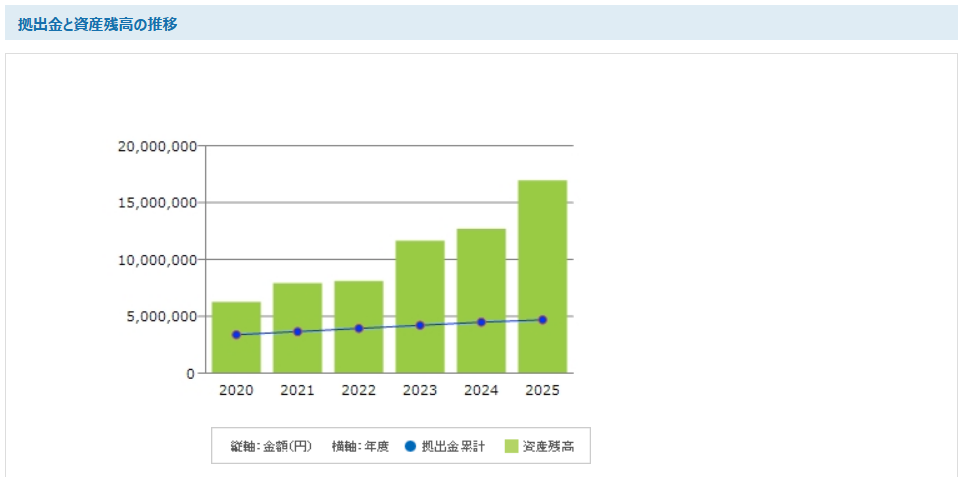The height and width of the screenshot is (477, 961).
Task: Click the 2025 x-axis year label
Action: point(542,390)
